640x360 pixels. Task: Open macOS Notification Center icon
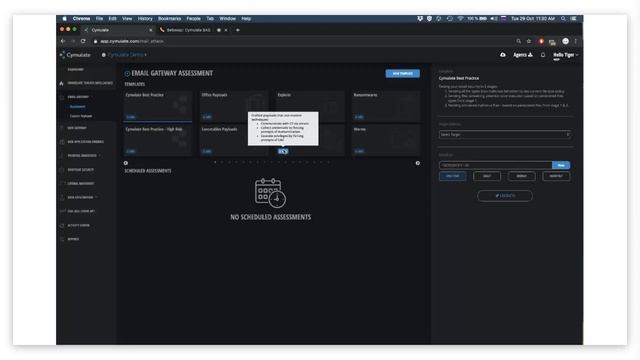click(x=574, y=19)
